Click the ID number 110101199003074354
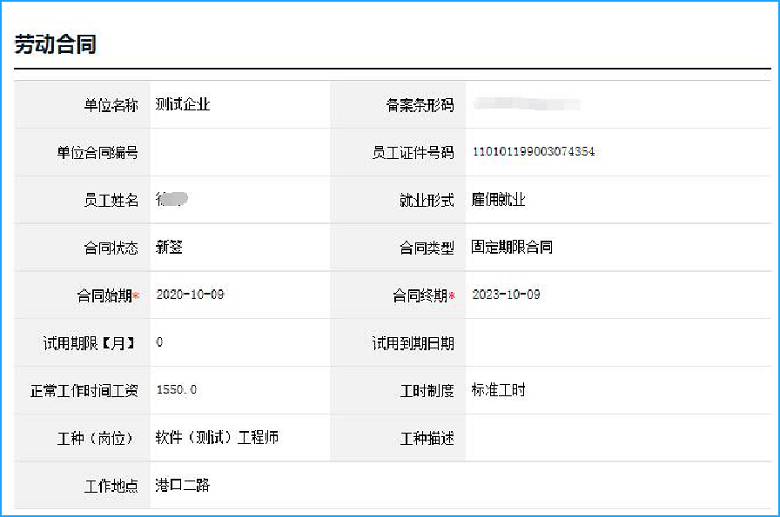 pyautogui.click(x=533, y=152)
